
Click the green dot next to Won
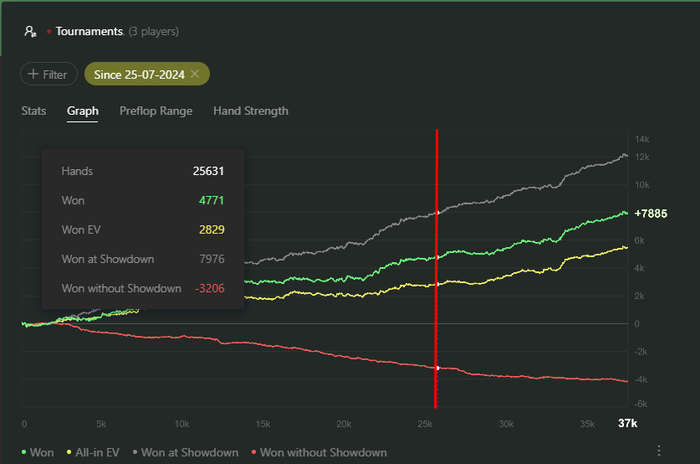point(24,452)
